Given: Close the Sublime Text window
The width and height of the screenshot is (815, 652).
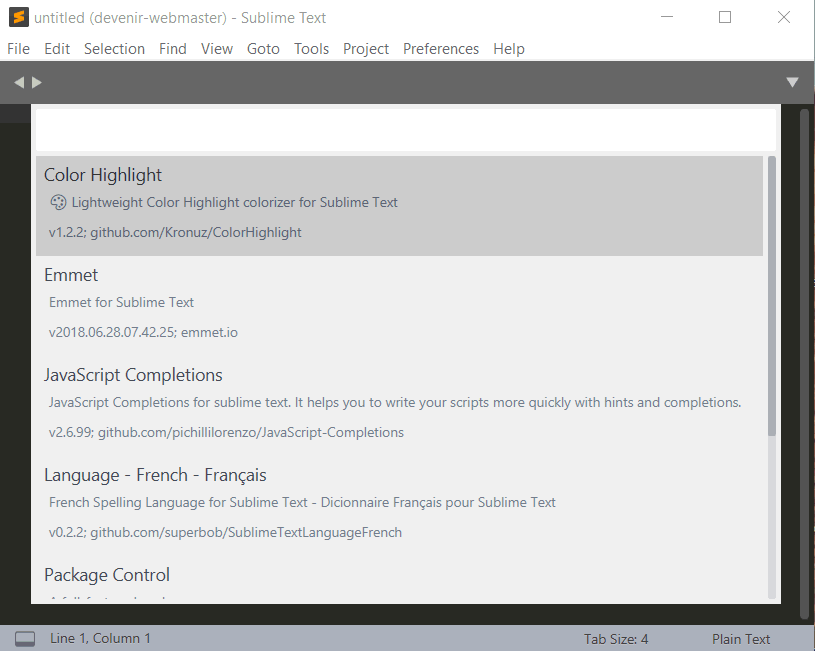Looking at the screenshot, I should click(x=784, y=17).
